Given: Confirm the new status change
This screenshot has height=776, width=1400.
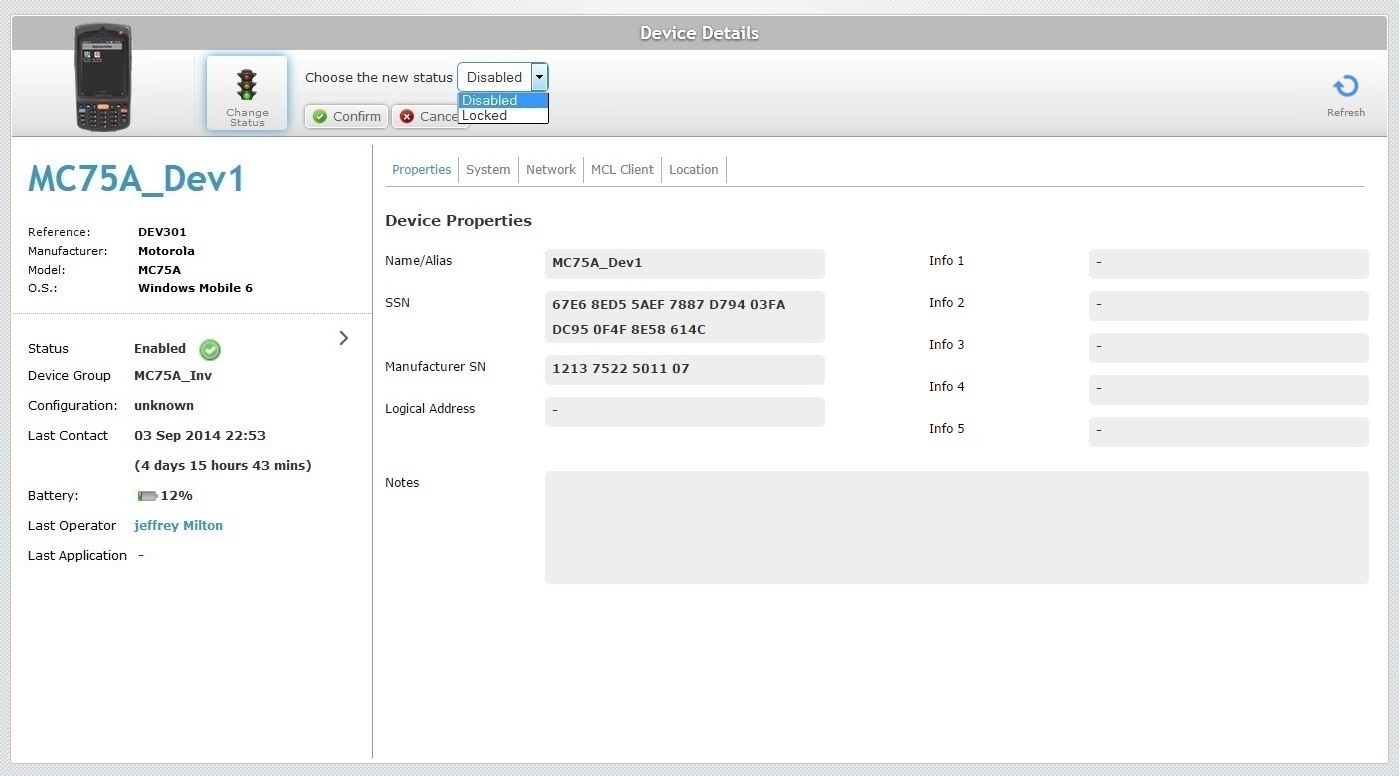Looking at the screenshot, I should click(346, 117).
